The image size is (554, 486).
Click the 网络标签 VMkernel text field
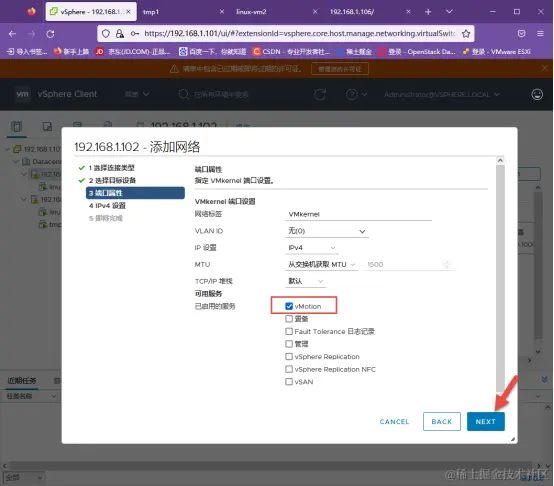(358, 214)
